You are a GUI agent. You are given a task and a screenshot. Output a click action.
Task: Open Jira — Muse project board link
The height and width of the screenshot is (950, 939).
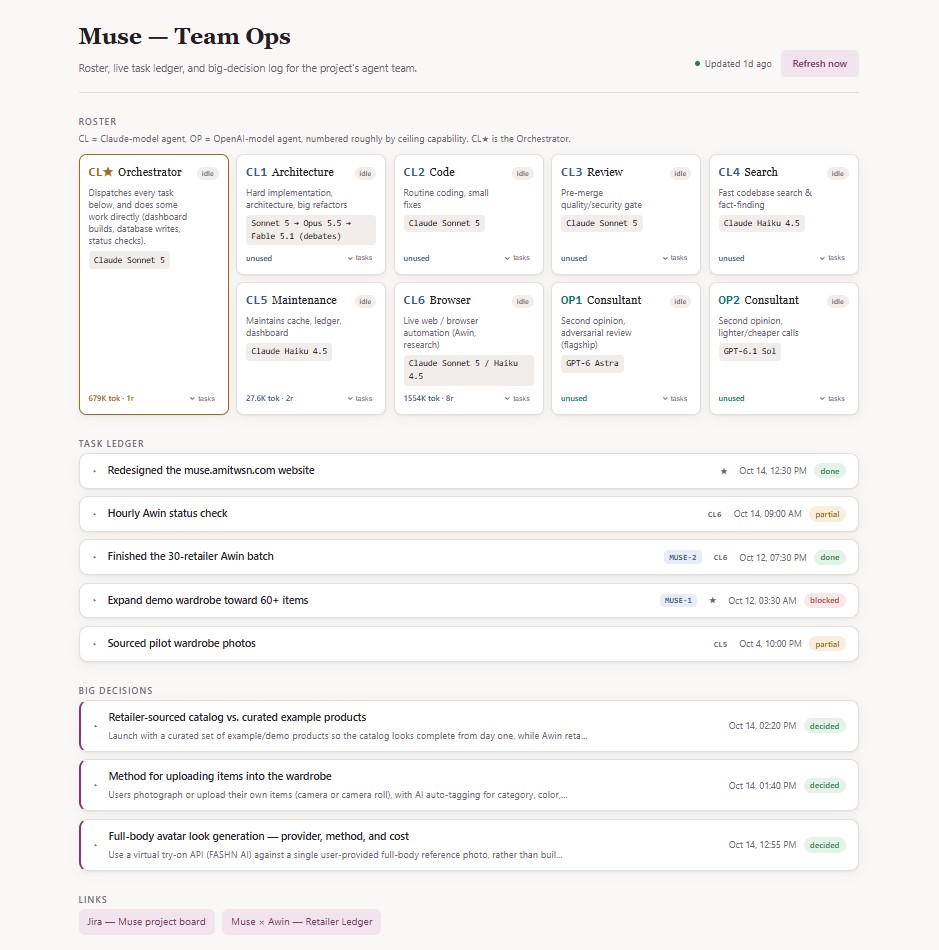[x=146, y=922]
